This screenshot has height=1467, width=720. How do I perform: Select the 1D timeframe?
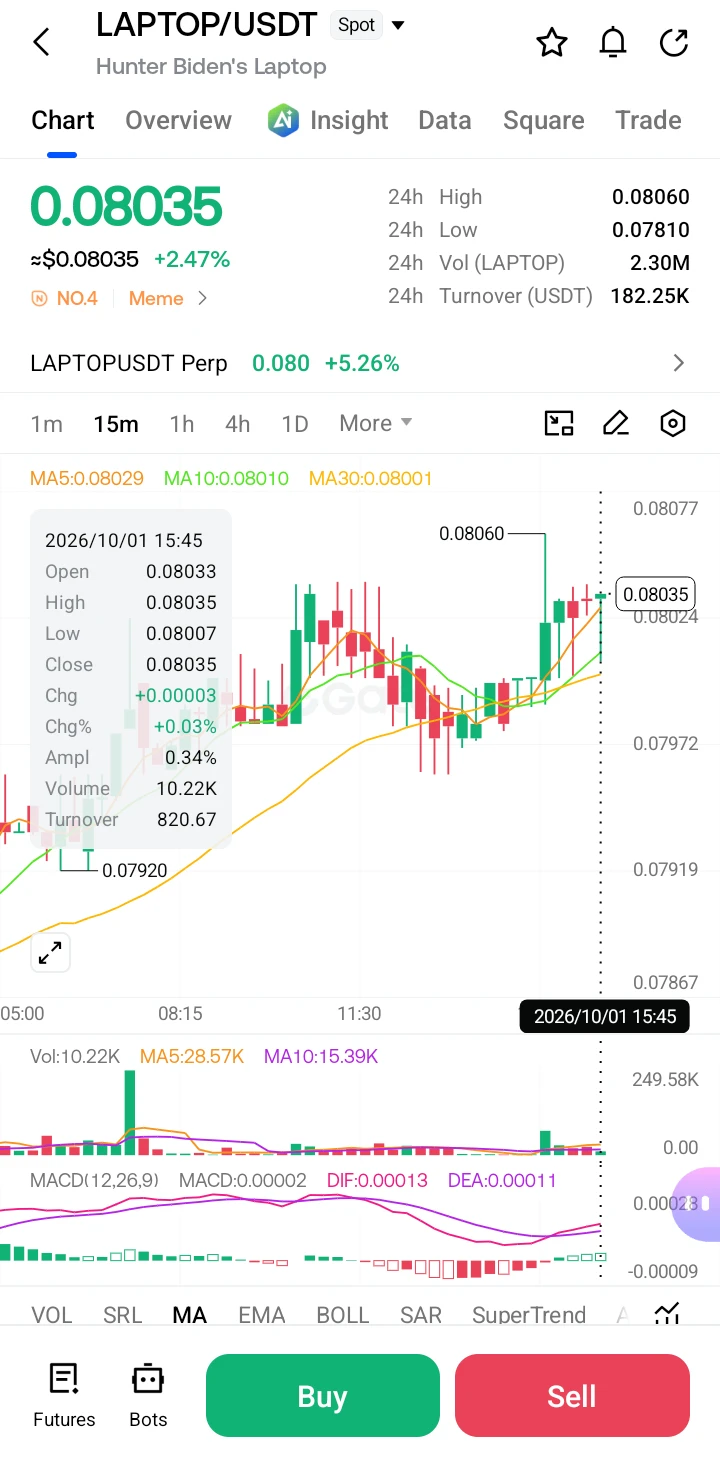[295, 424]
